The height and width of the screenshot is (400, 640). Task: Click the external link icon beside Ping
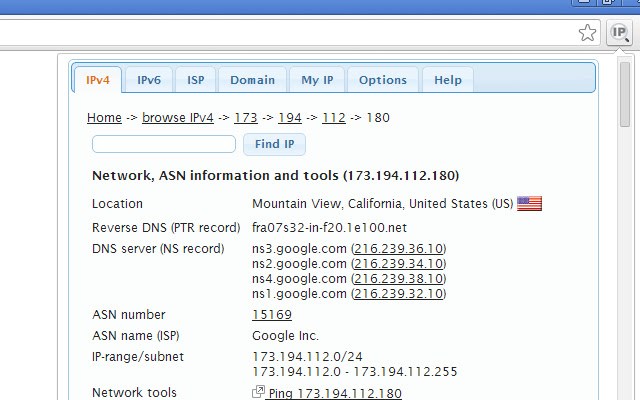coord(258,392)
